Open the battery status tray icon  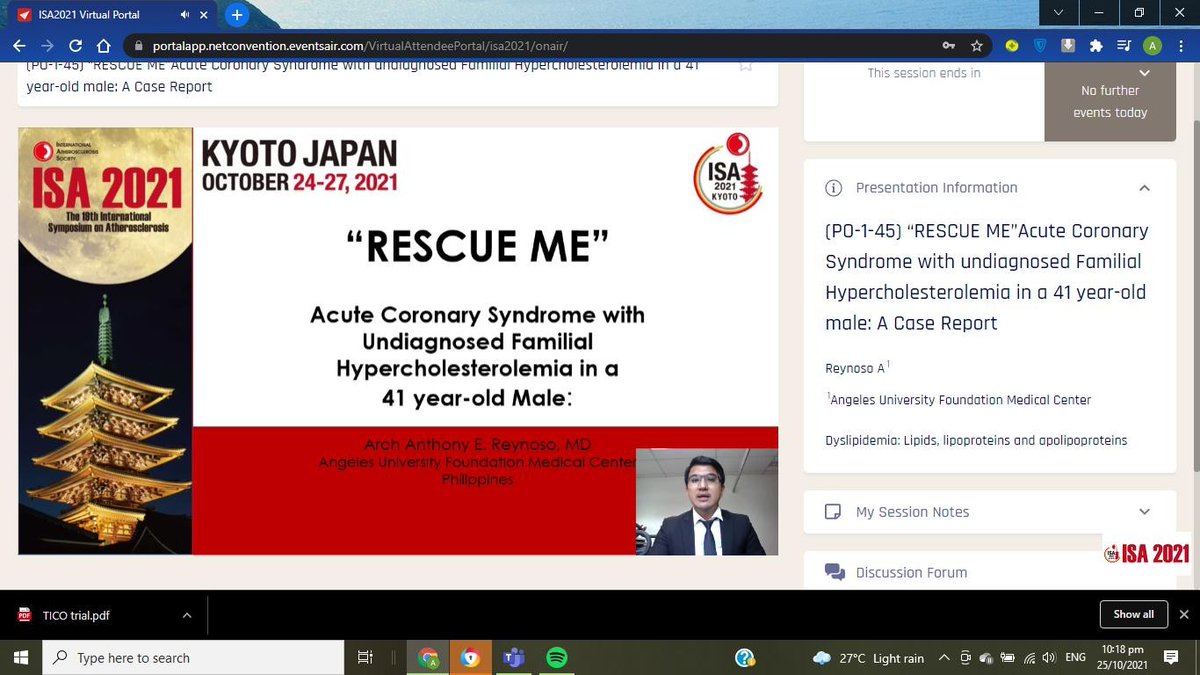[x=1007, y=658]
